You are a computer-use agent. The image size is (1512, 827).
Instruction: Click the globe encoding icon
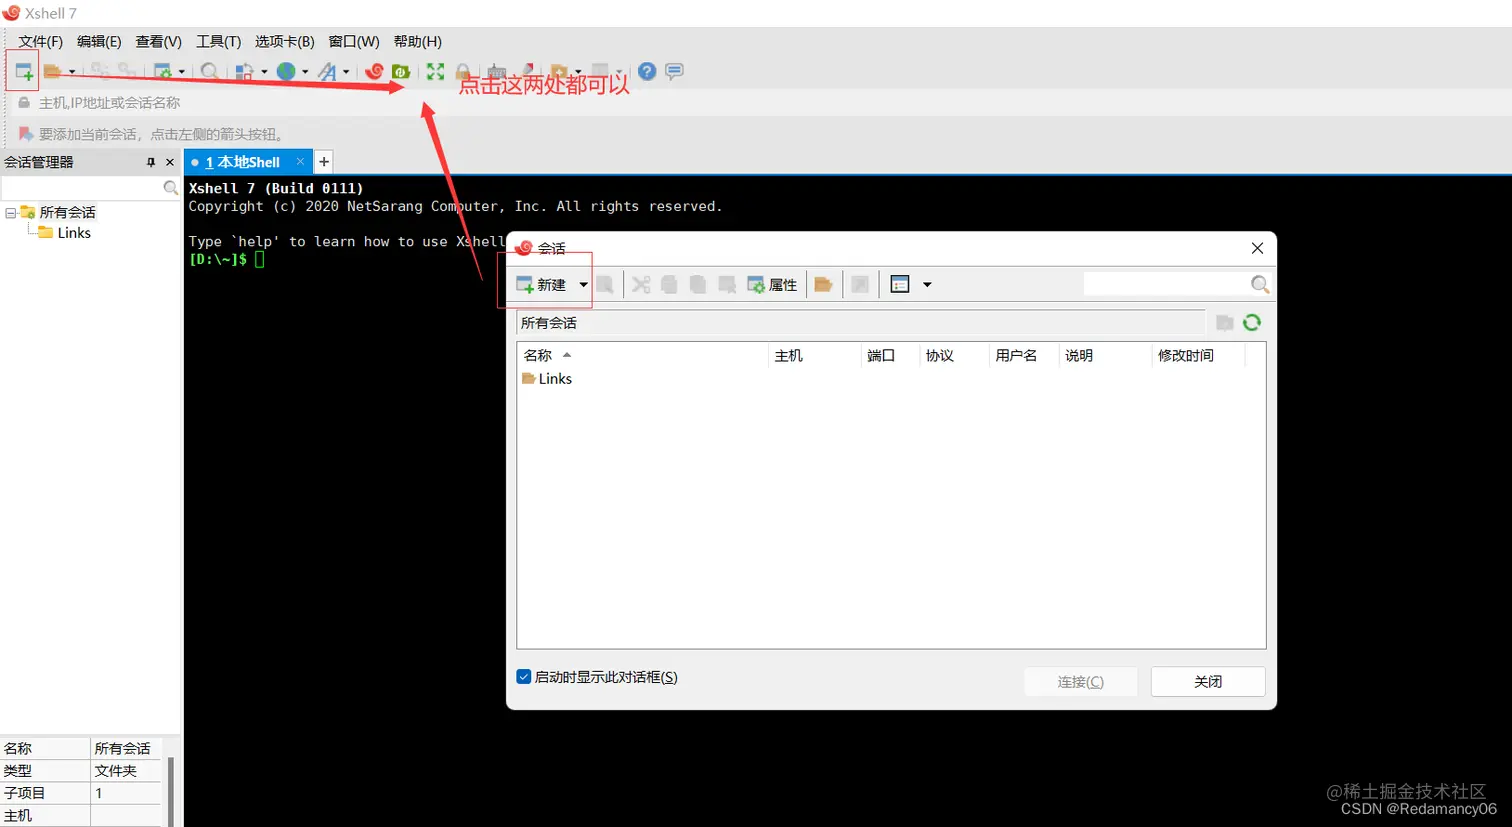tap(286, 72)
